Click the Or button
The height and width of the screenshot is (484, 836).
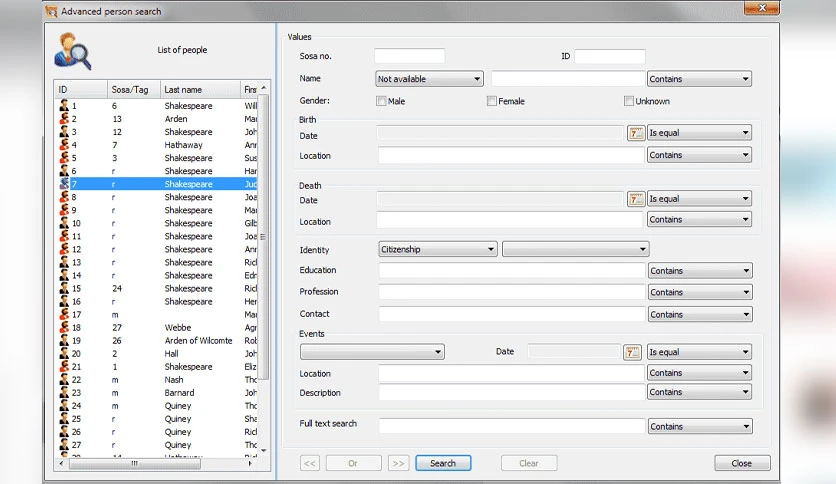353,463
